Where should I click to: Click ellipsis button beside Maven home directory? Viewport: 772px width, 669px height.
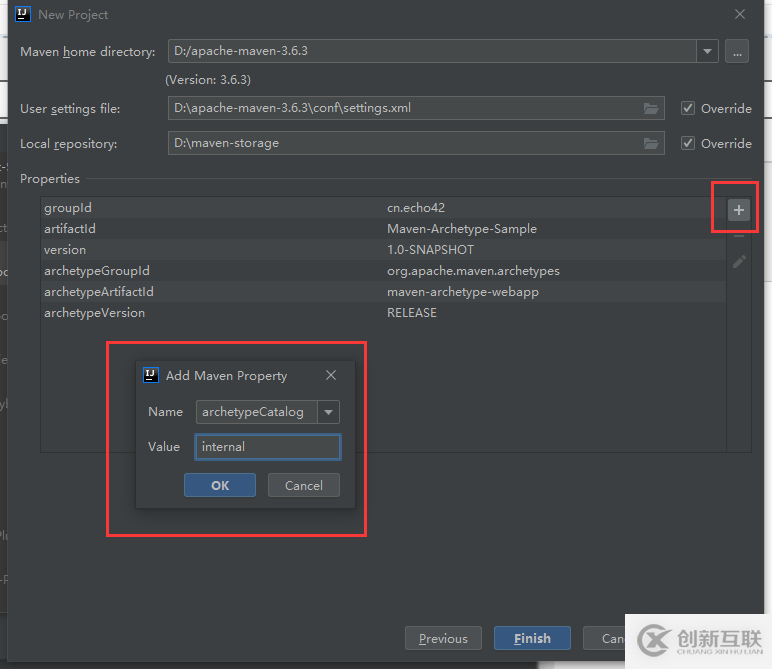point(737,51)
